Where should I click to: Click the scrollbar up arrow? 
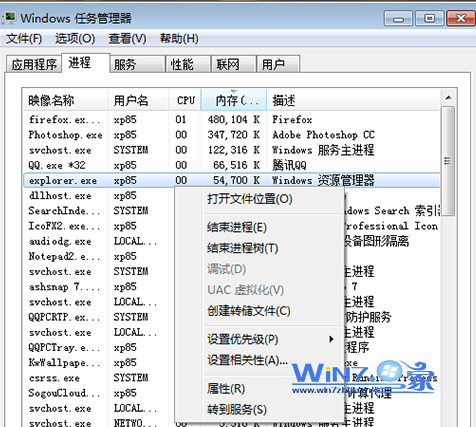pyautogui.click(x=448, y=98)
